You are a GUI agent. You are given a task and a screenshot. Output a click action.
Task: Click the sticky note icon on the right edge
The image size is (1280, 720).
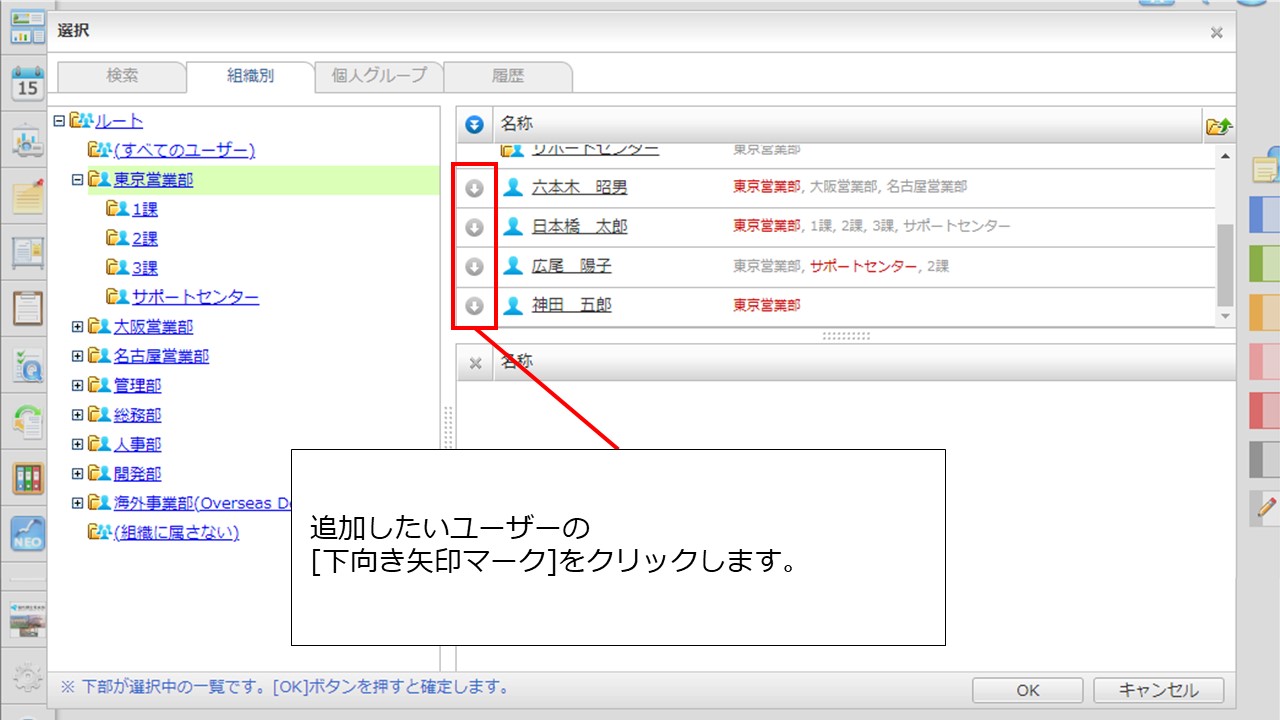point(1263,169)
